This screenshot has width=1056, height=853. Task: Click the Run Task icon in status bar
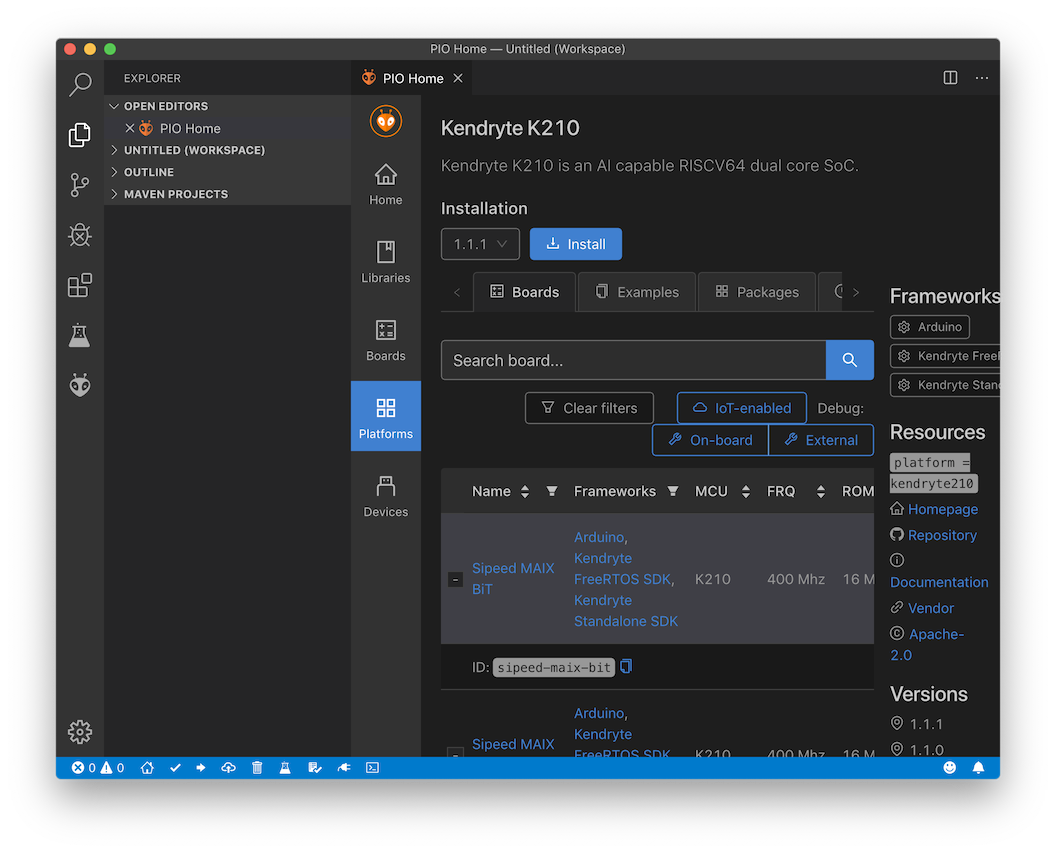point(315,767)
